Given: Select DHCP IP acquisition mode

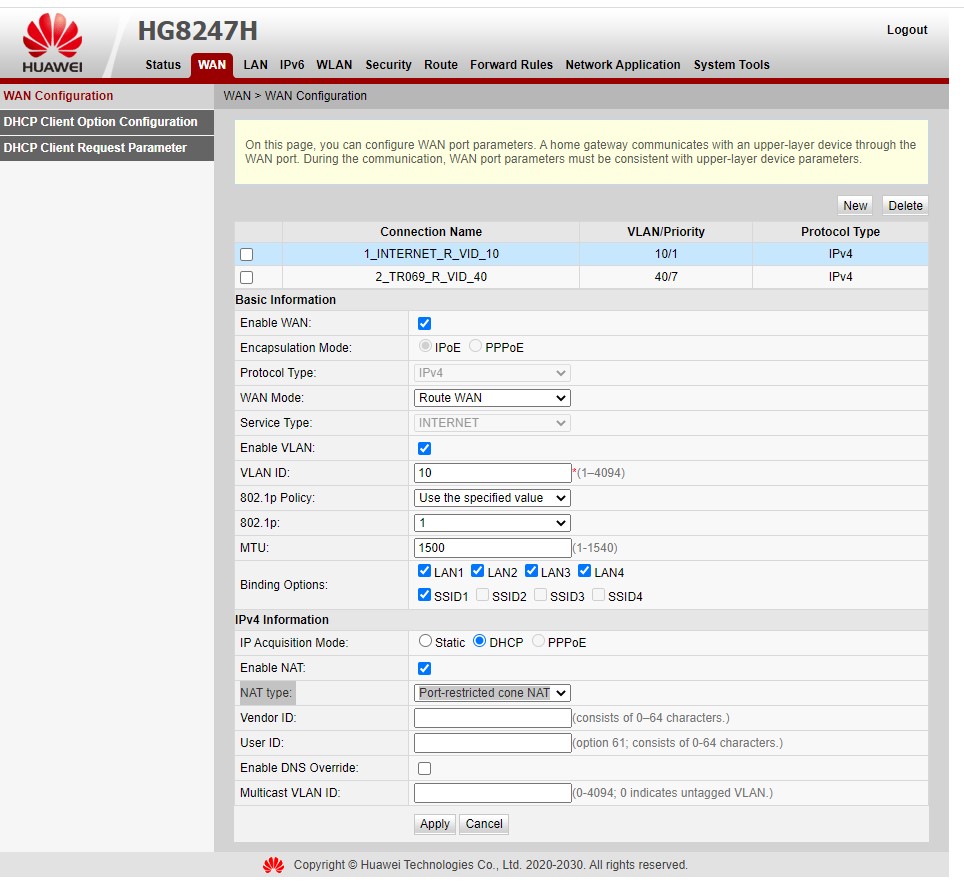Looking at the screenshot, I should pyautogui.click(x=480, y=641).
